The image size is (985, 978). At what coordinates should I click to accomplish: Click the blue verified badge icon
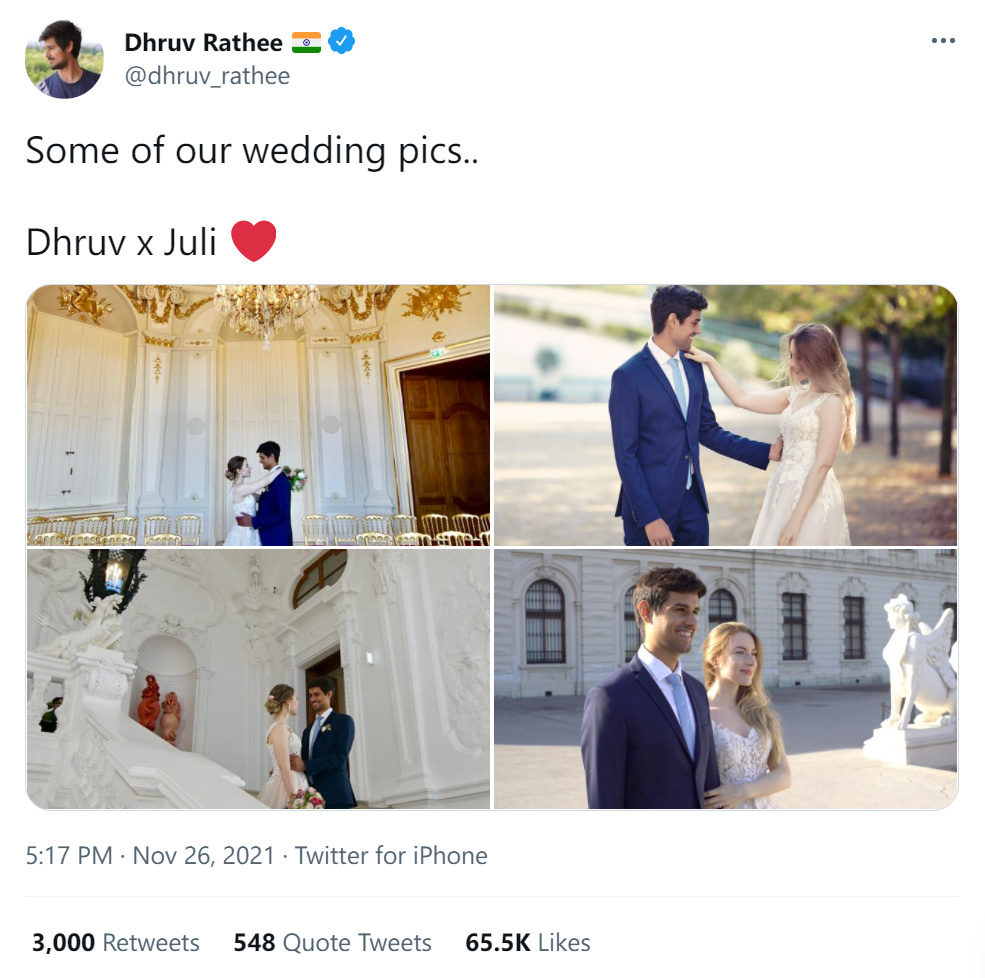pos(341,41)
